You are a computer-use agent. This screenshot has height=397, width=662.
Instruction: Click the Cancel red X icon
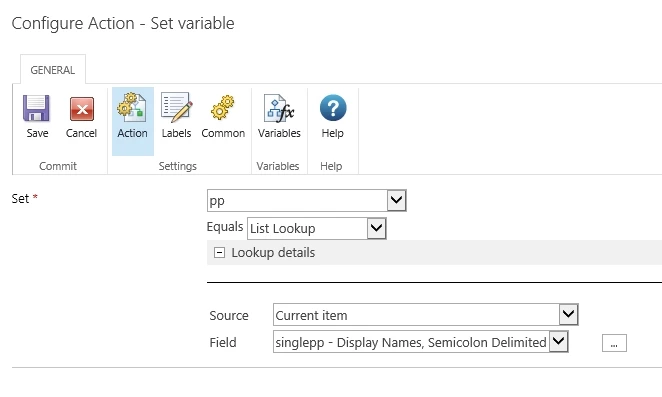81,109
